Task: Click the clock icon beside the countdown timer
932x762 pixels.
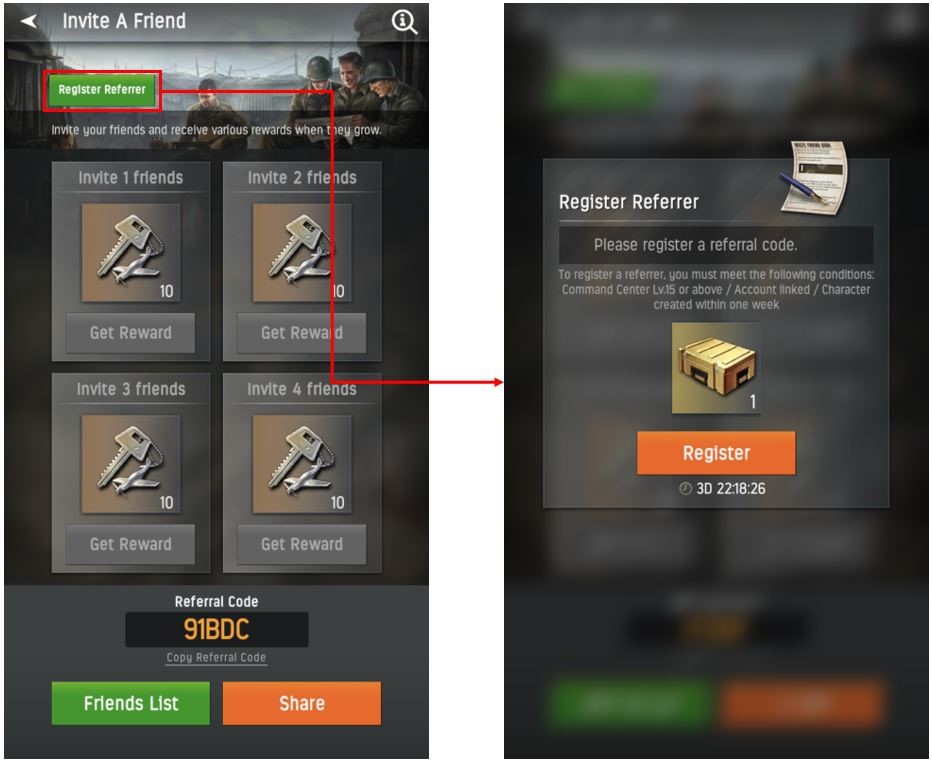Action: click(685, 489)
